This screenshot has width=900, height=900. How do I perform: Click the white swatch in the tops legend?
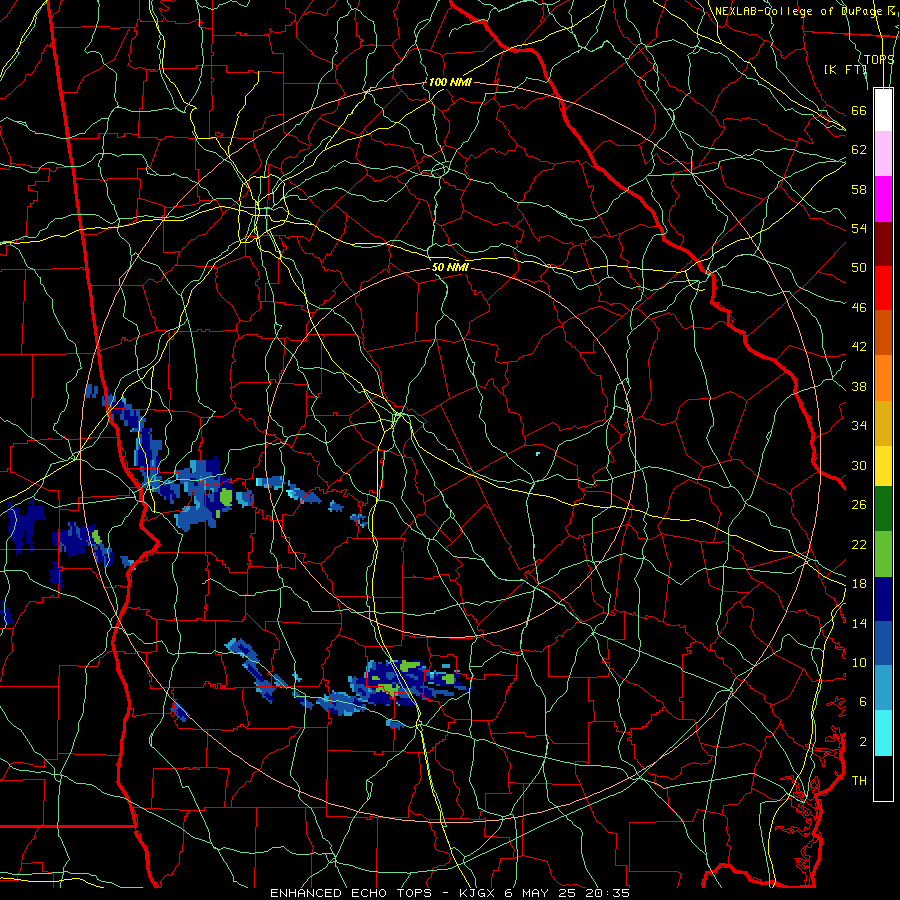[883, 110]
